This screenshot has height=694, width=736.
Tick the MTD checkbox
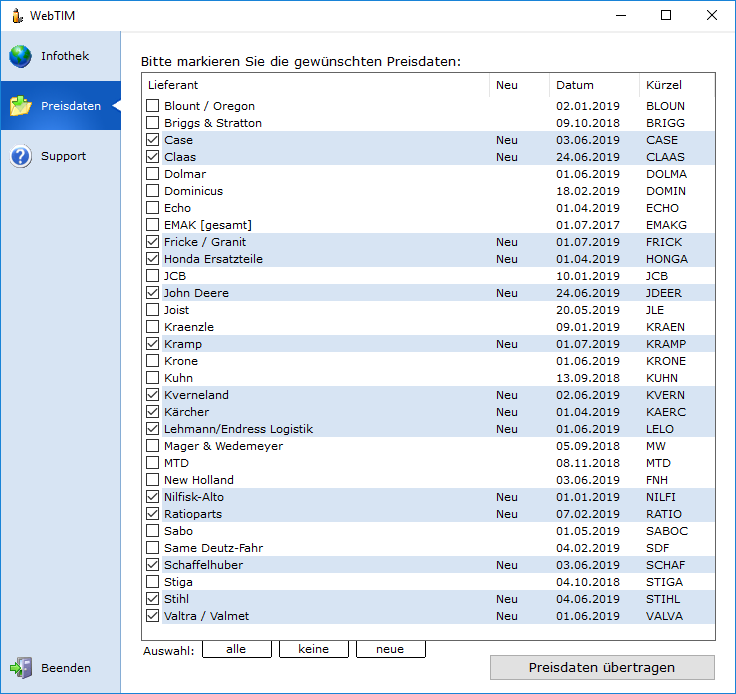click(153, 463)
